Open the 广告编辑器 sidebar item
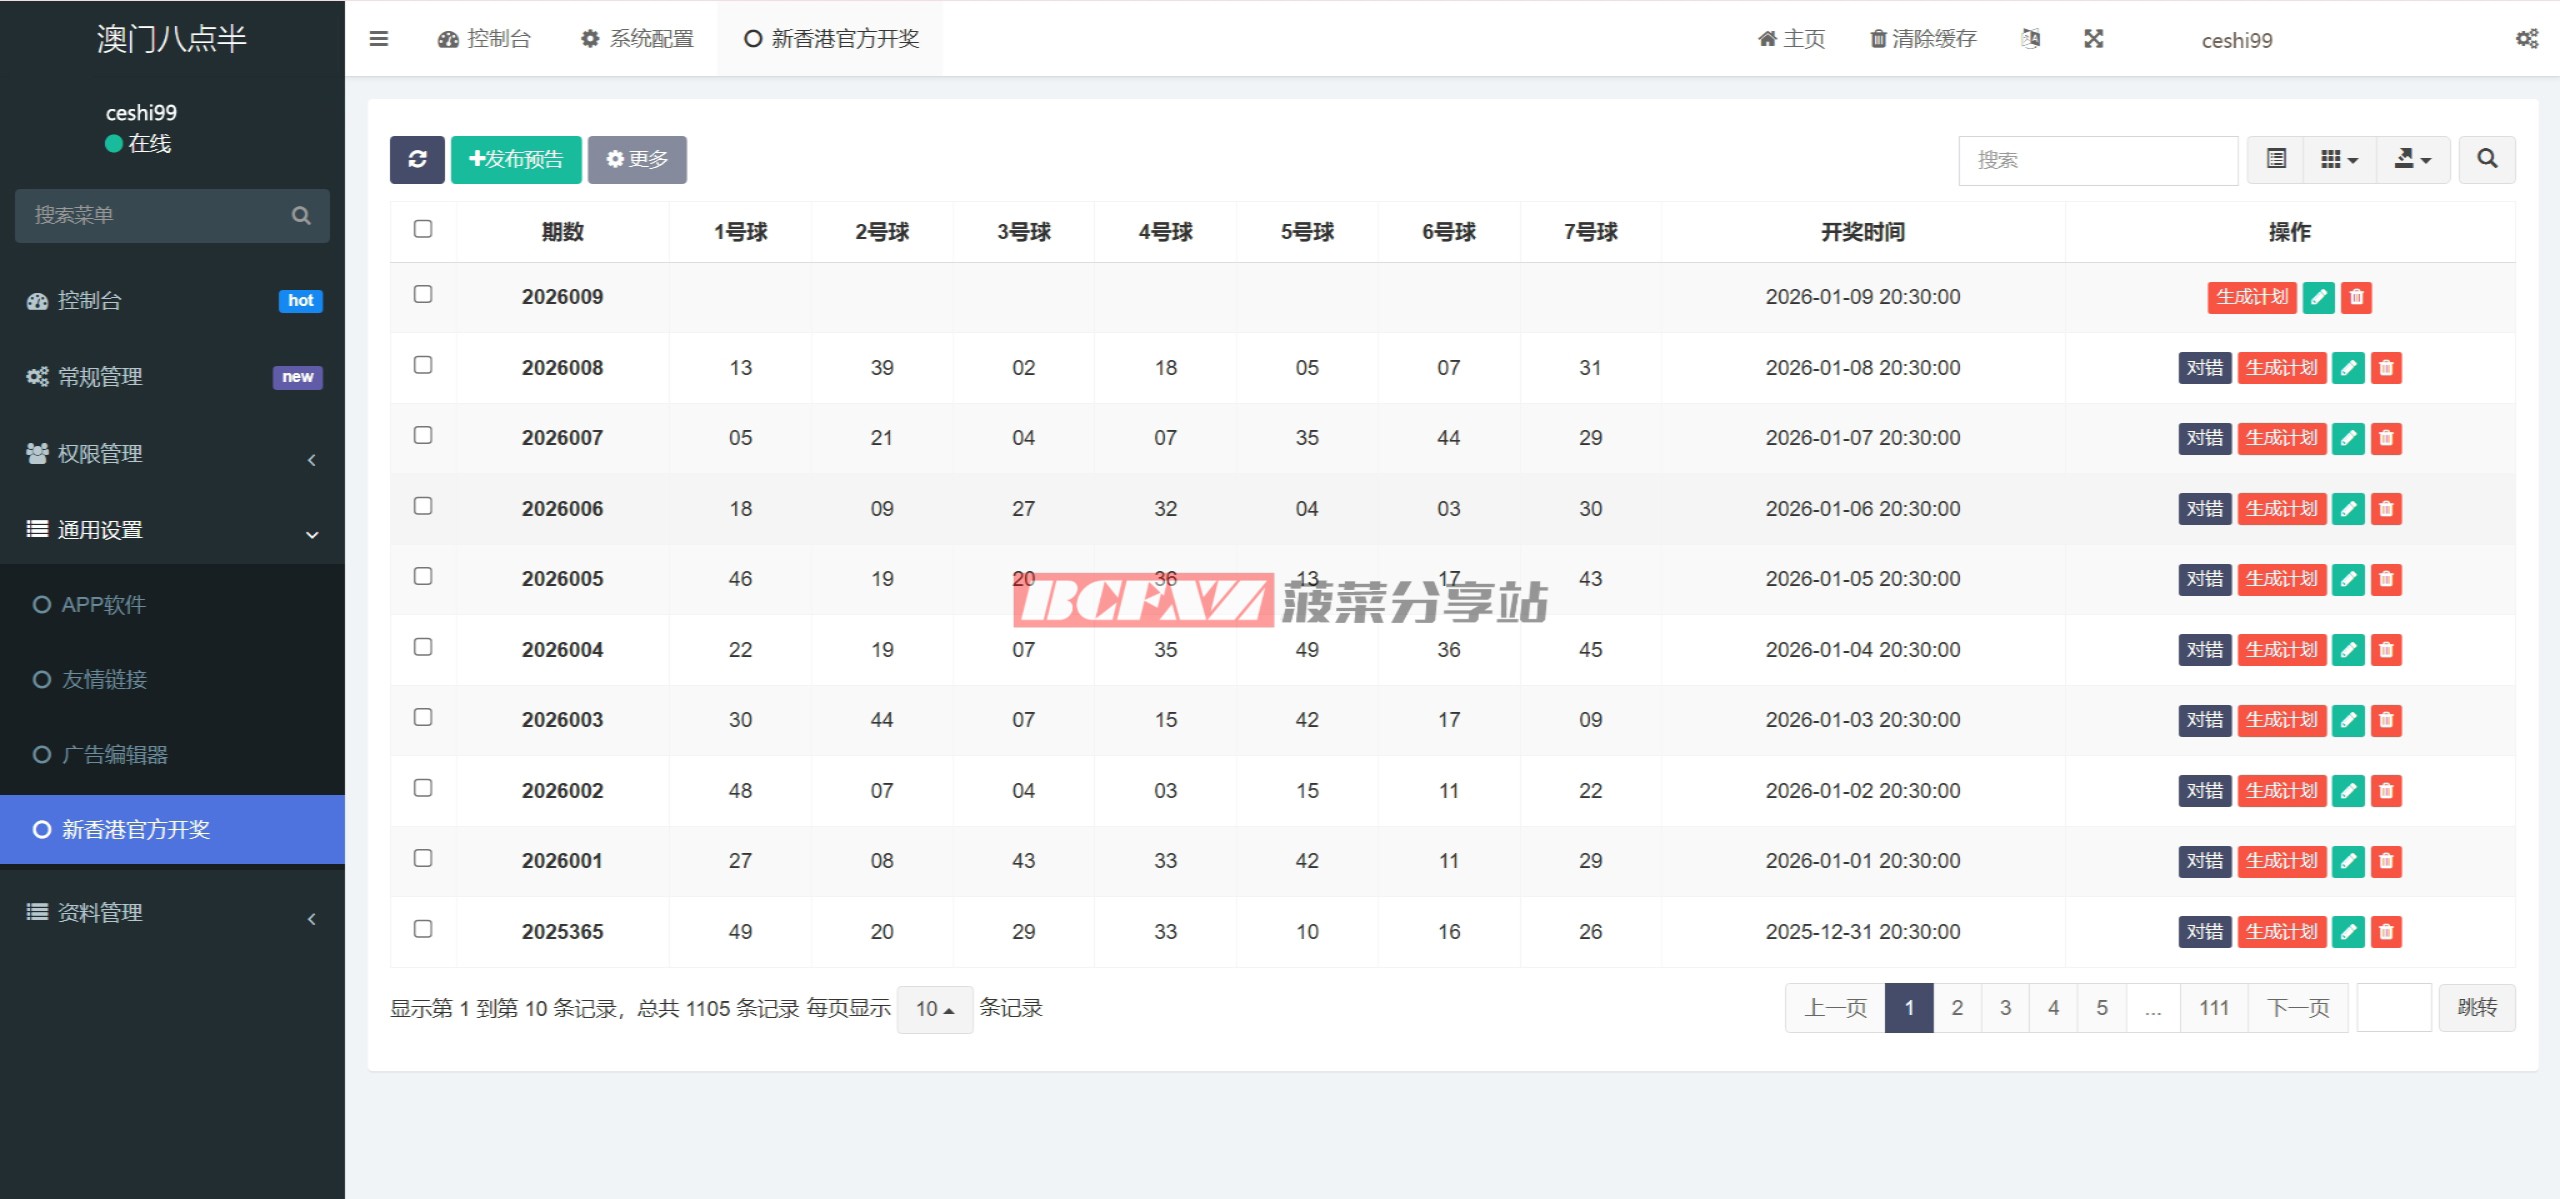This screenshot has width=2560, height=1199. (x=115, y=755)
